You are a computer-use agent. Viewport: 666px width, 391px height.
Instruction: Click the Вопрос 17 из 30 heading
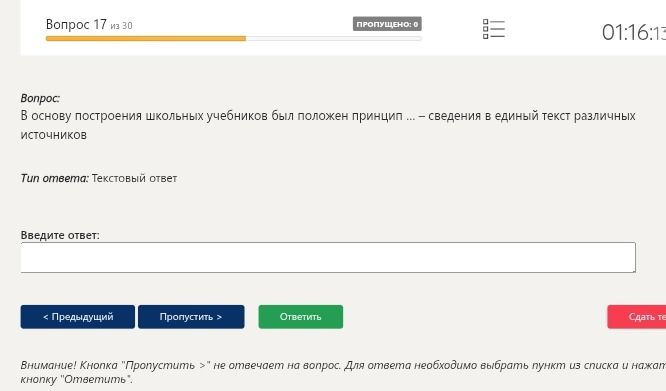coord(89,25)
